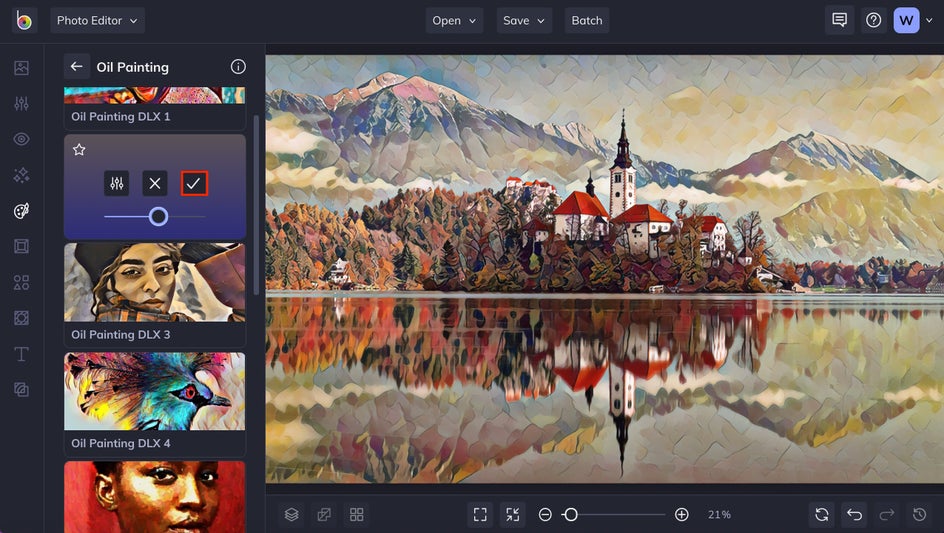Undo the last action

click(x=854, y=514)
